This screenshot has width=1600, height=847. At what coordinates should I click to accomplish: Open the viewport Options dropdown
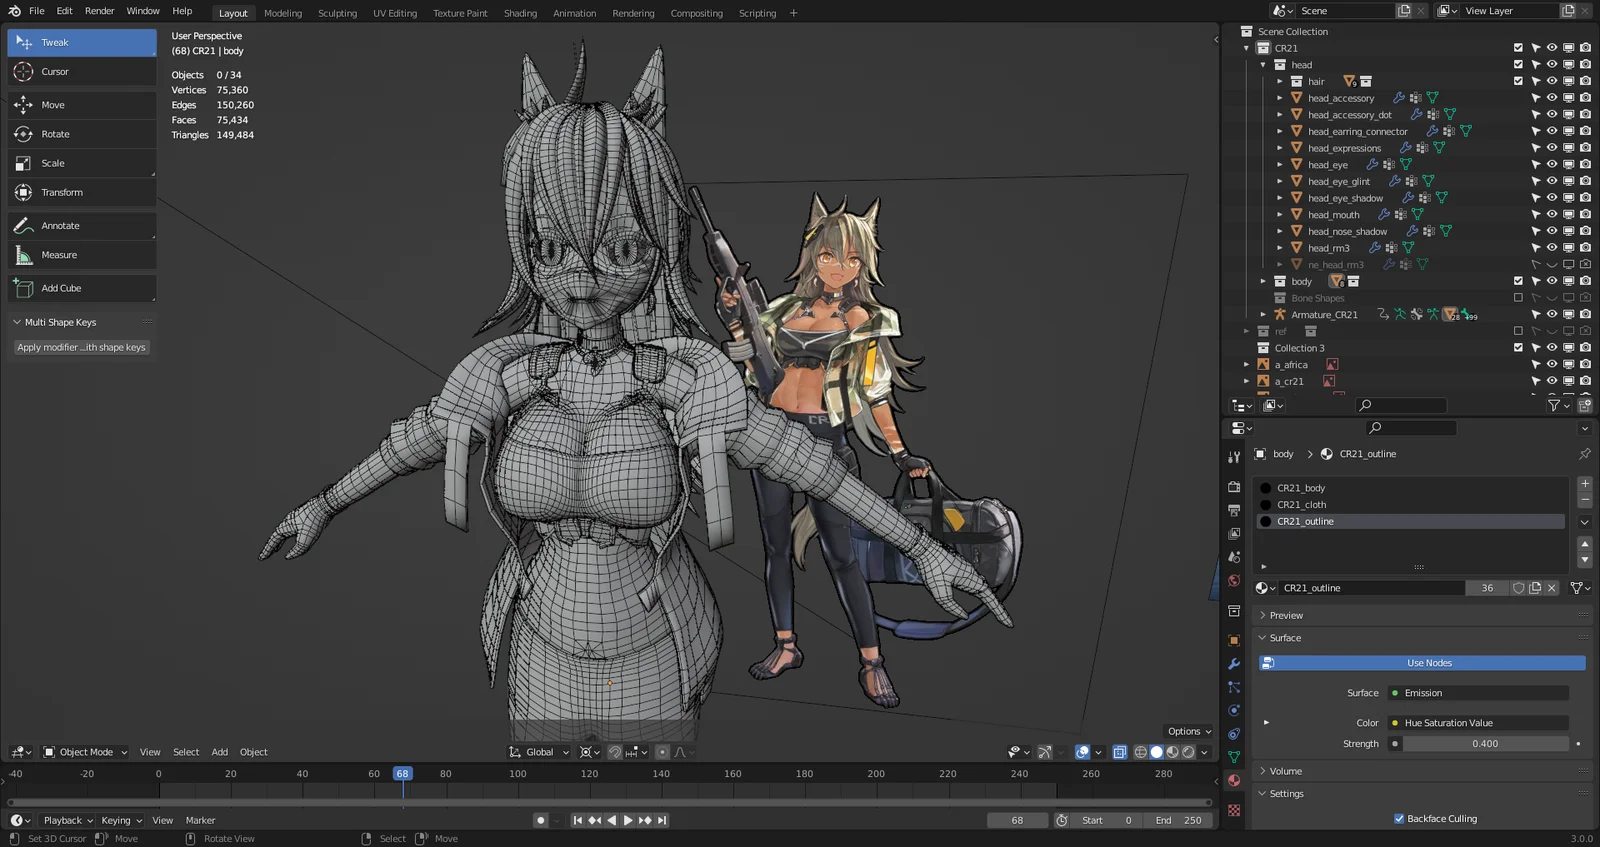click(x=1189, y=732)
